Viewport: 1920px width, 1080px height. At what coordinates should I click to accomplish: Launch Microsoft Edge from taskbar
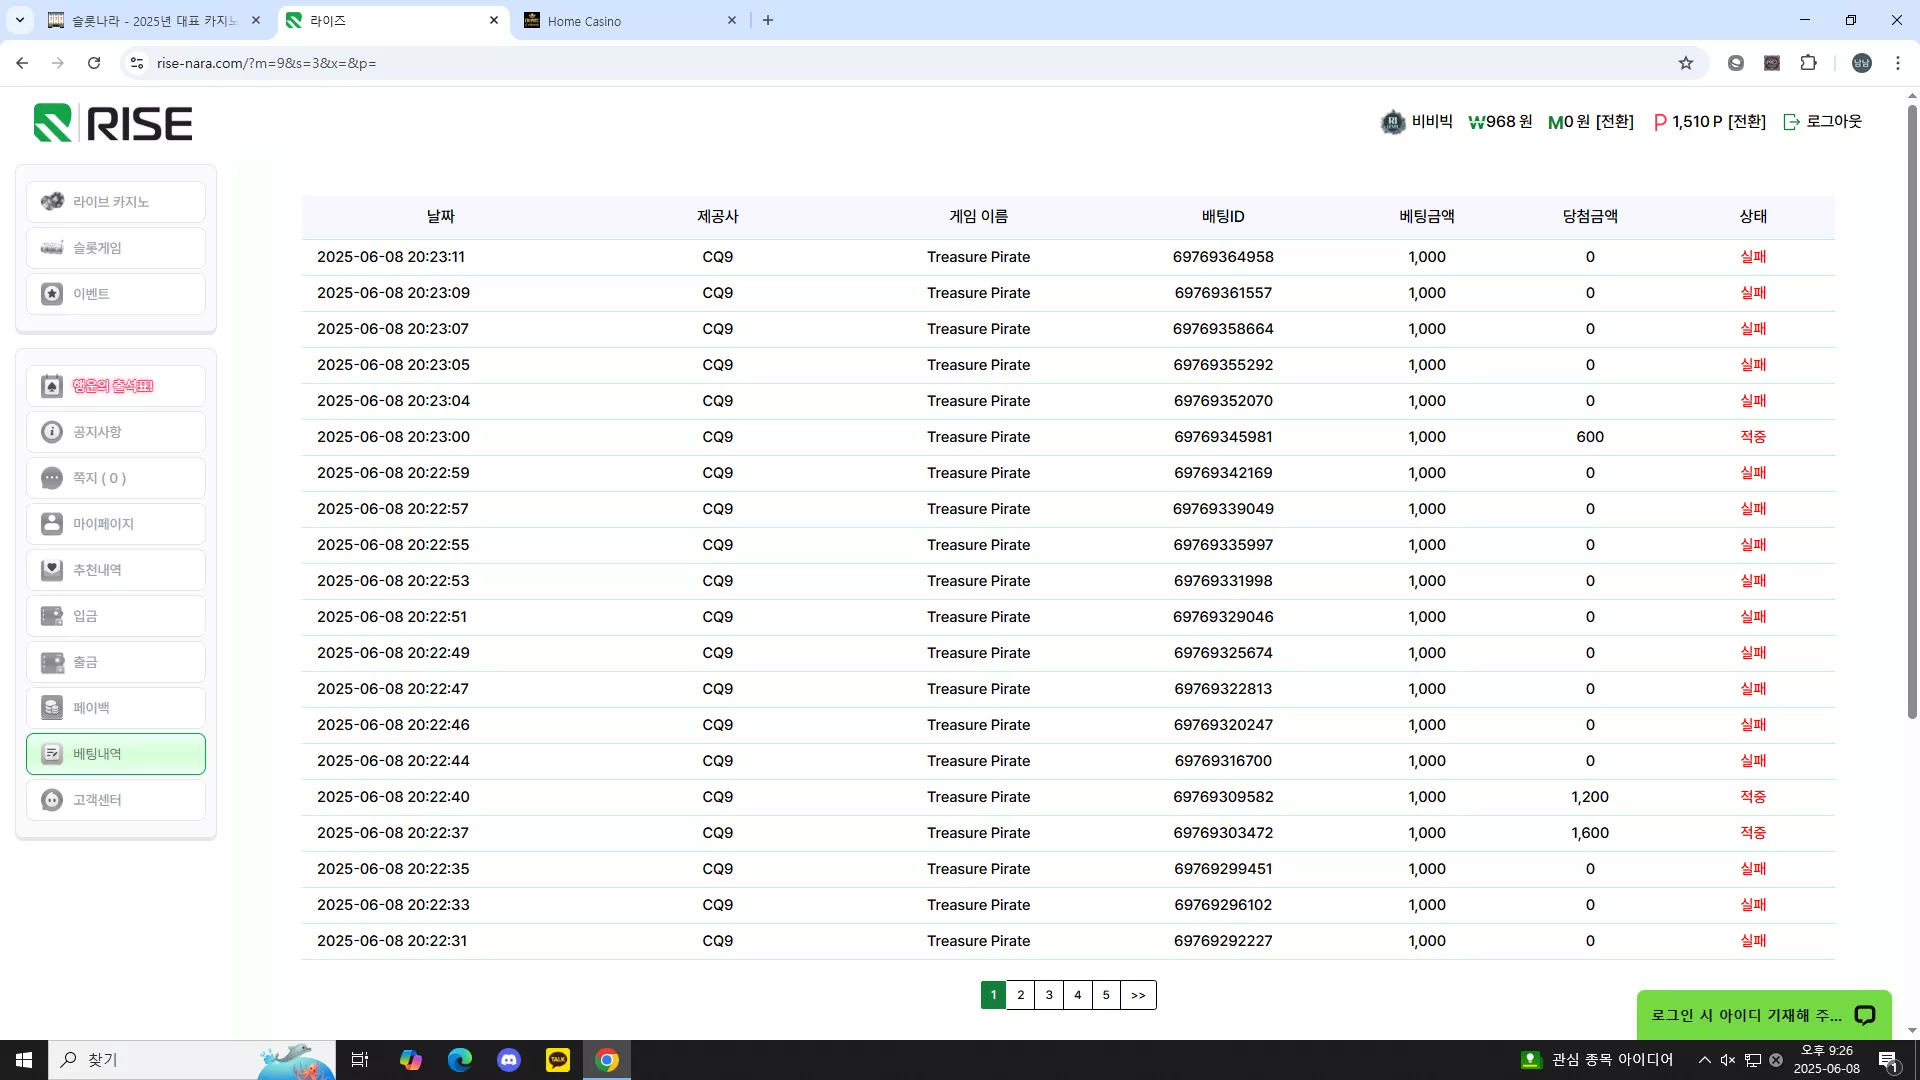(x=460, y=1060)
